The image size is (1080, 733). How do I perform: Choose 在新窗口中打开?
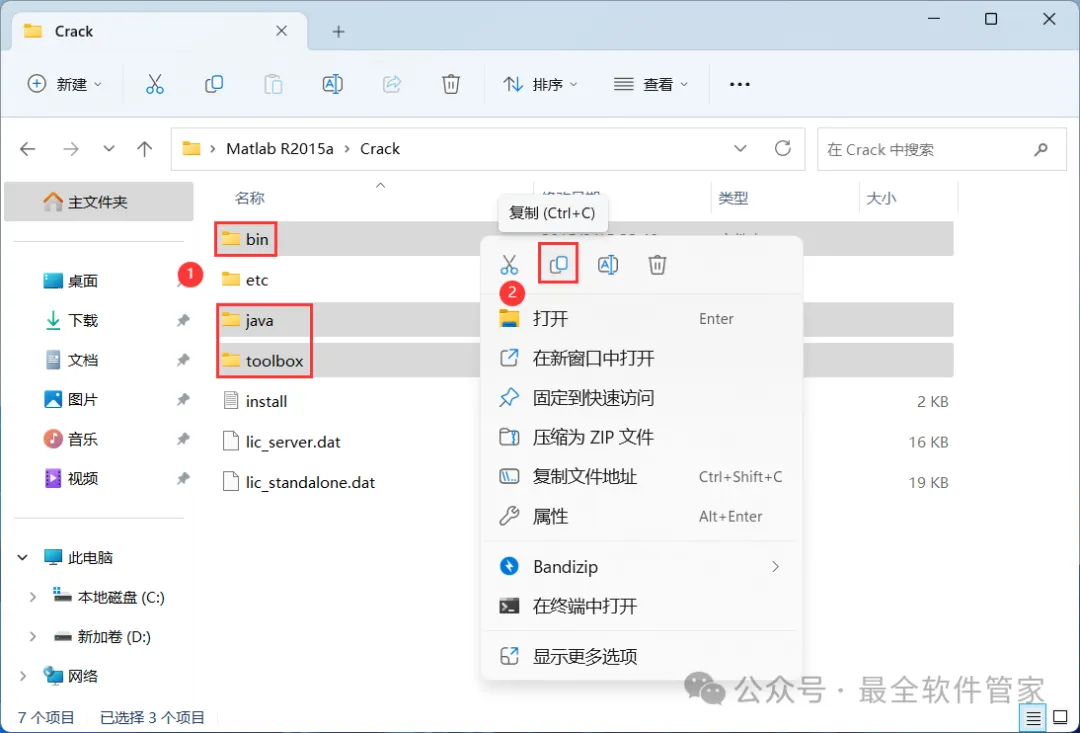pos(641,358)
